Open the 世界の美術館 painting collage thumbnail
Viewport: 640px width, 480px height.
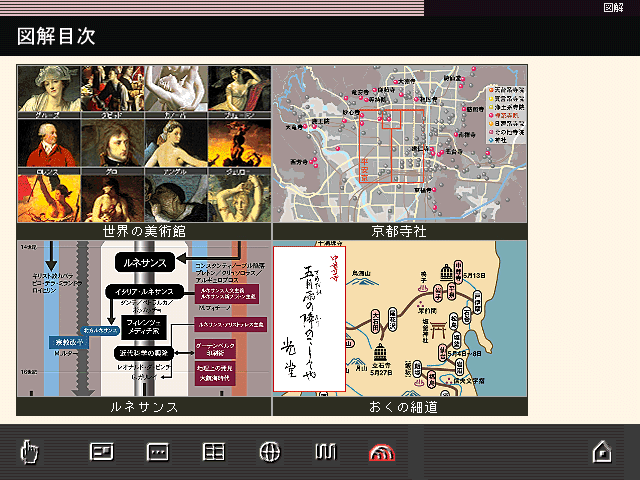pyautogui.click(x=144, y=144)
